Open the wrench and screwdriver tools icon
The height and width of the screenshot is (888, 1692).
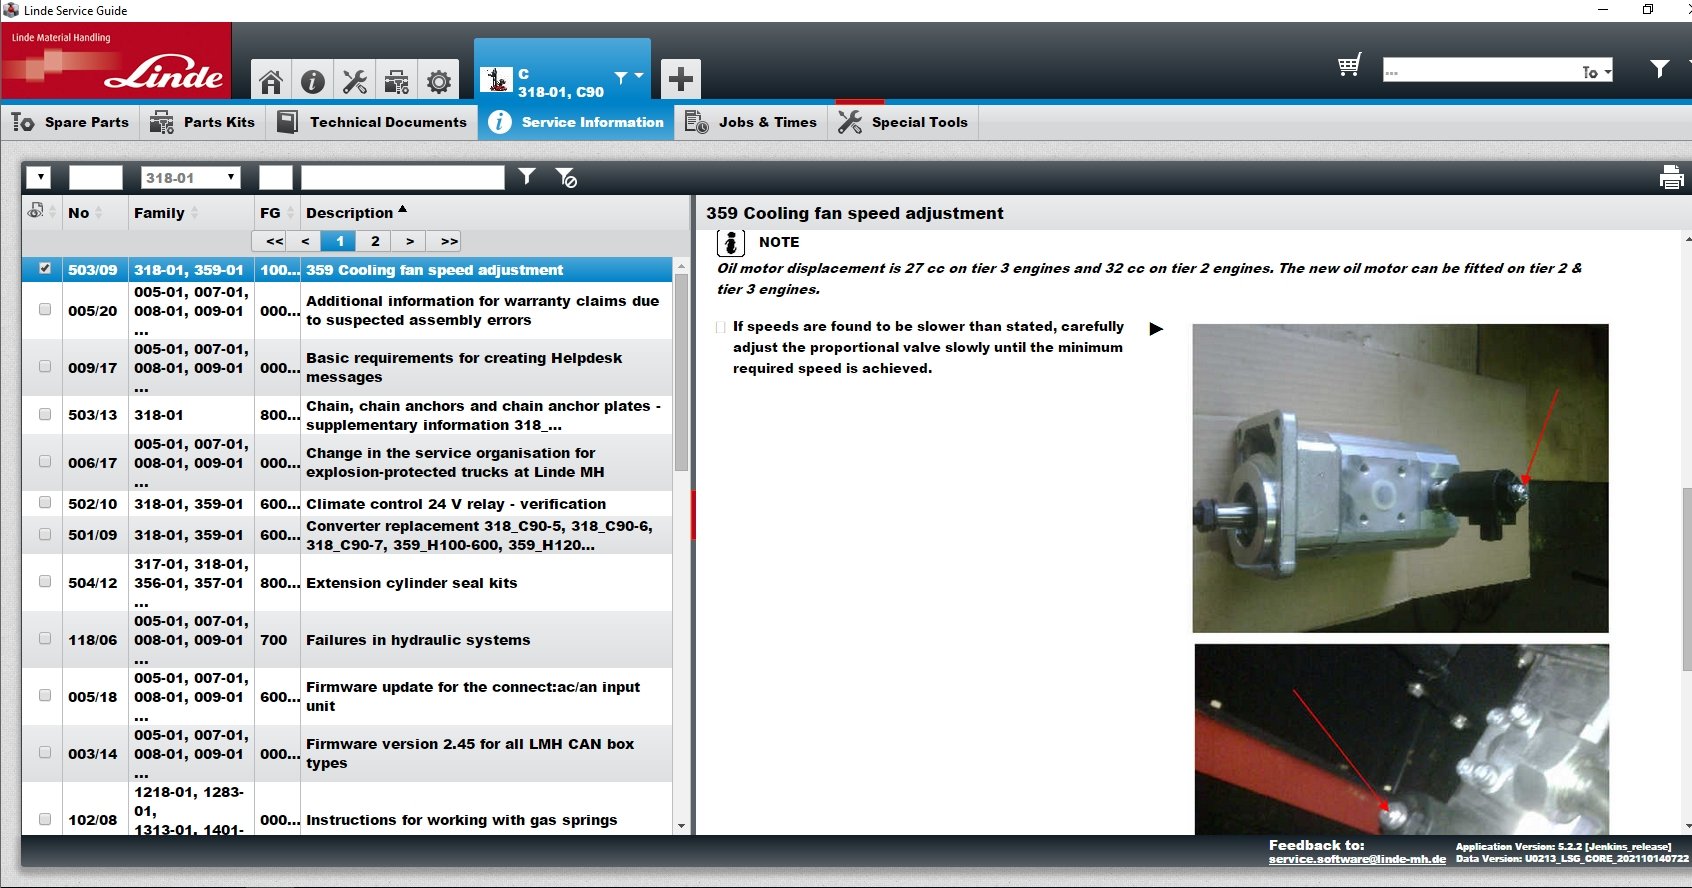click(354, 81)
